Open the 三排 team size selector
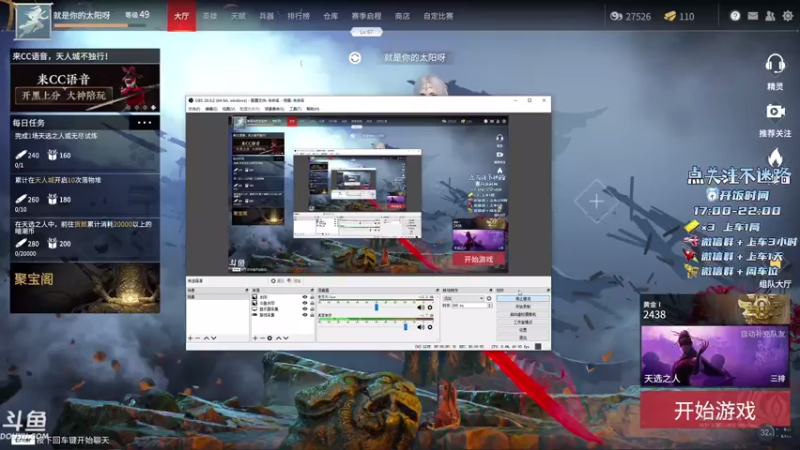Viewport: 800px width, 450px height. point(778,379)
